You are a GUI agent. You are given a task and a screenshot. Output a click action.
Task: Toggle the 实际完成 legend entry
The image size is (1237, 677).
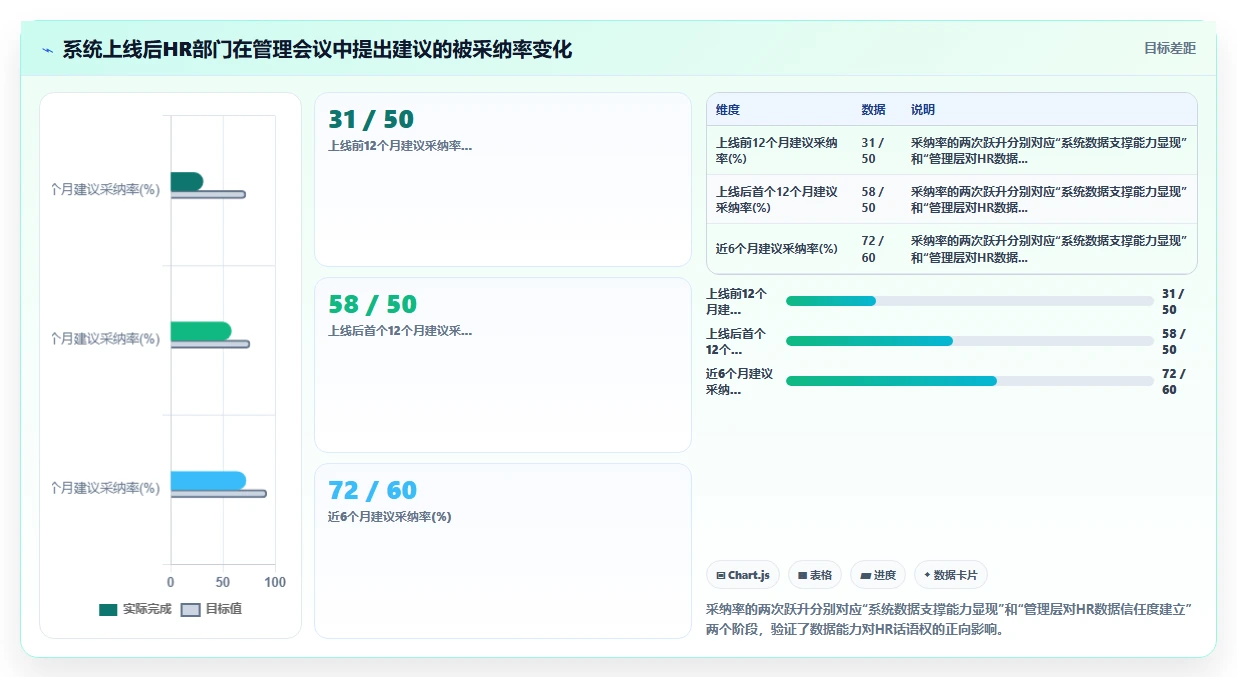pyautogui.click(x=135, y=609)
